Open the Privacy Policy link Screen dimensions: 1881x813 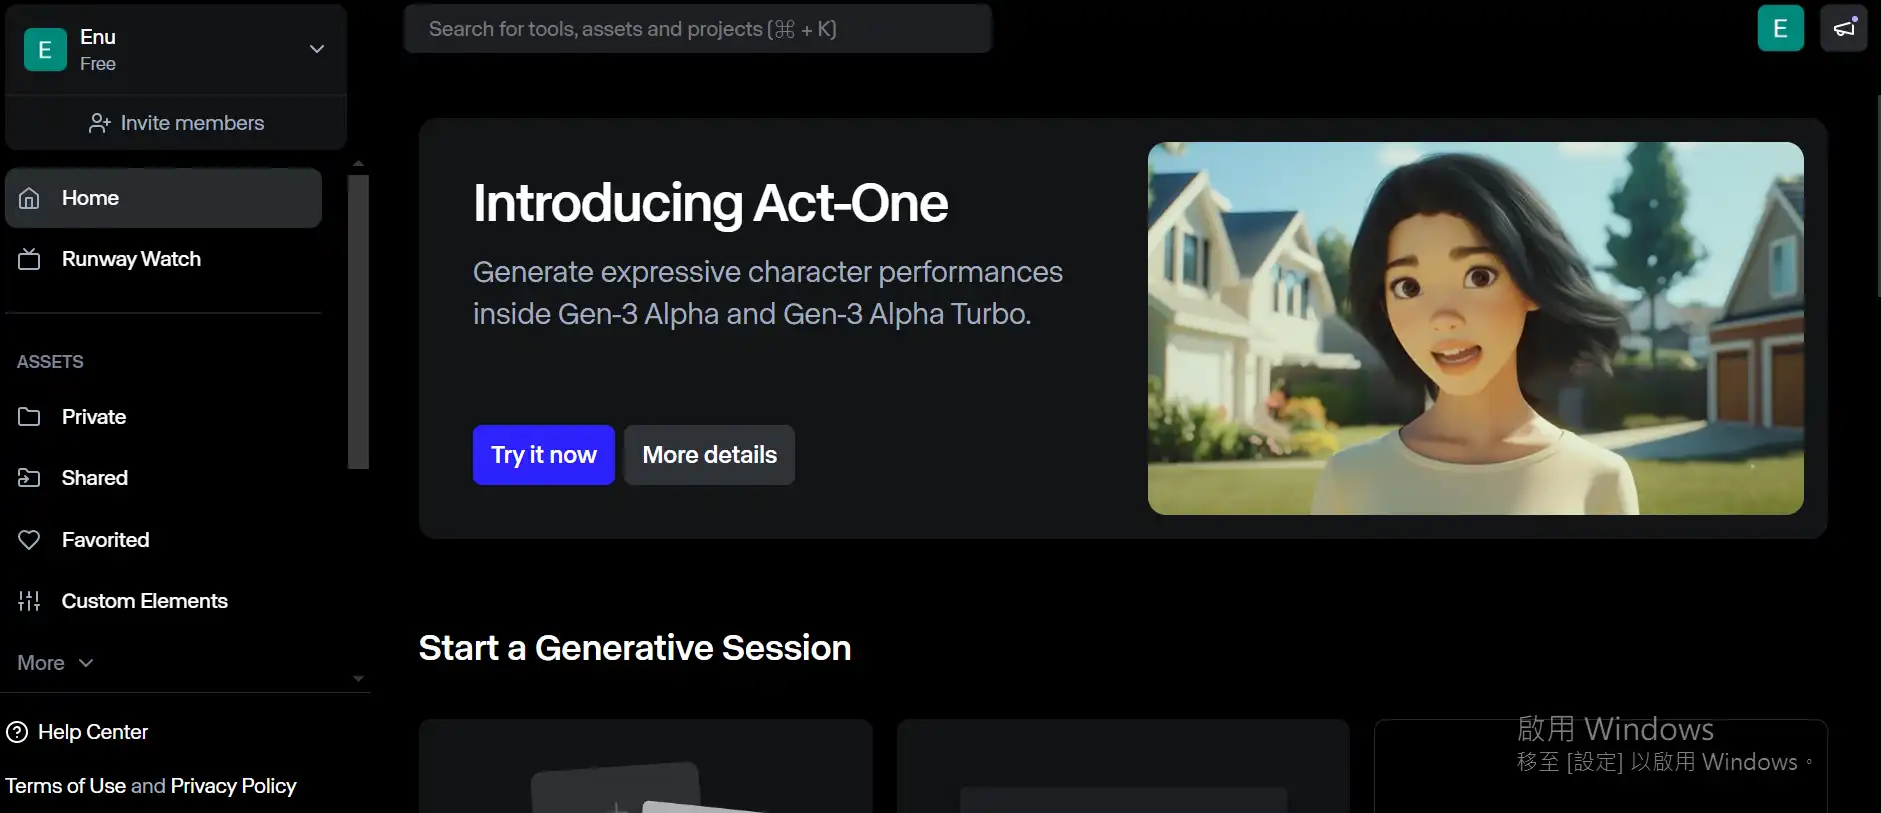pos(233,786)
